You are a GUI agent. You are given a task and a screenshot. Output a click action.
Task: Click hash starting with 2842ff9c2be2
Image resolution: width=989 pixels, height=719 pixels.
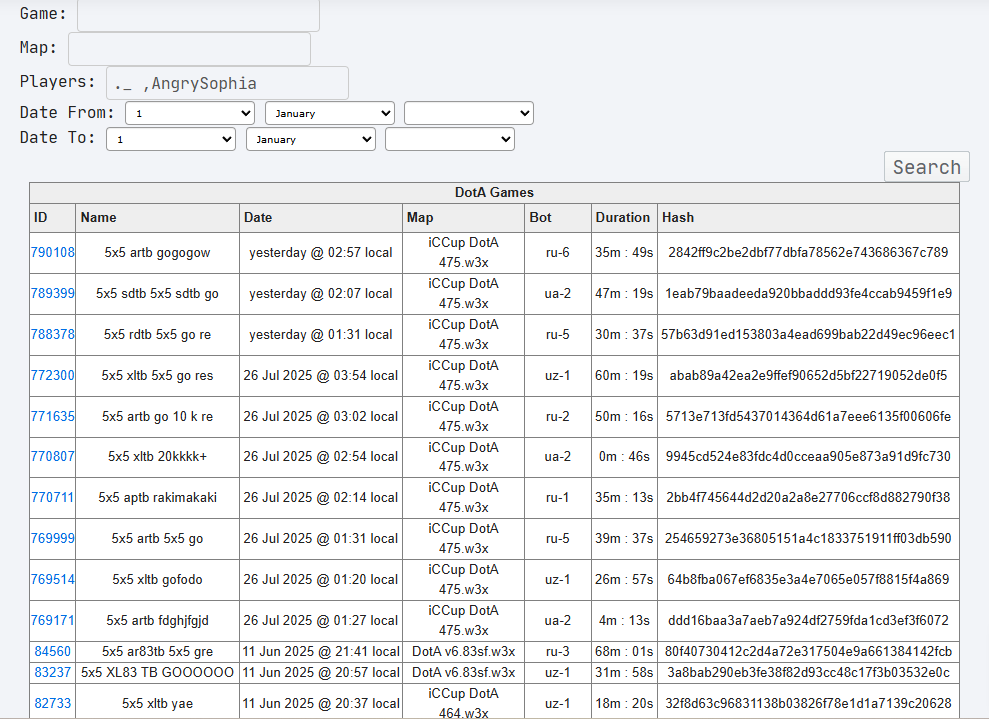[809, 253]
